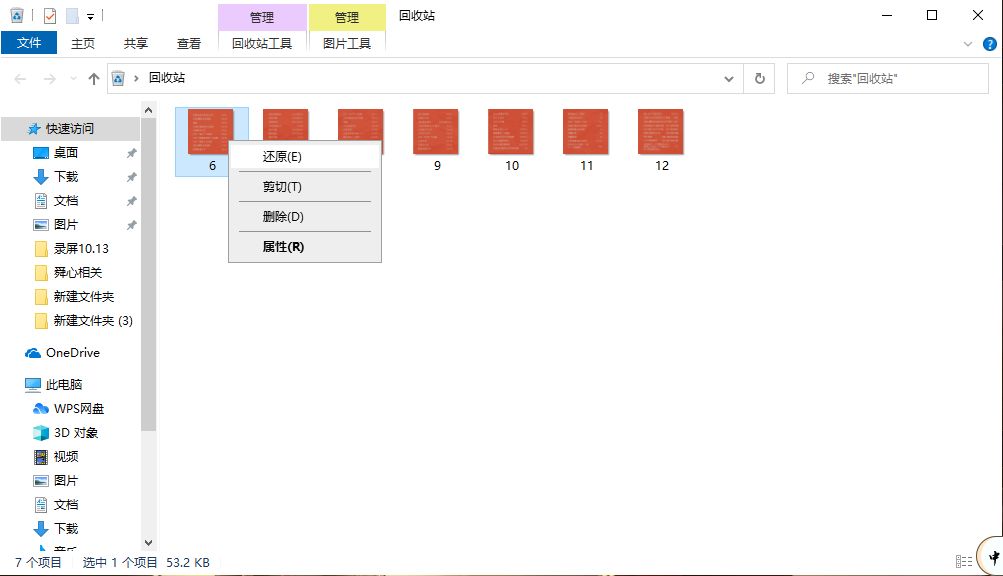The width and height of the screenshot is (1003, 576).
Task: Switch to the 共享 ribbon tab
Action: (x=136, y=44)
